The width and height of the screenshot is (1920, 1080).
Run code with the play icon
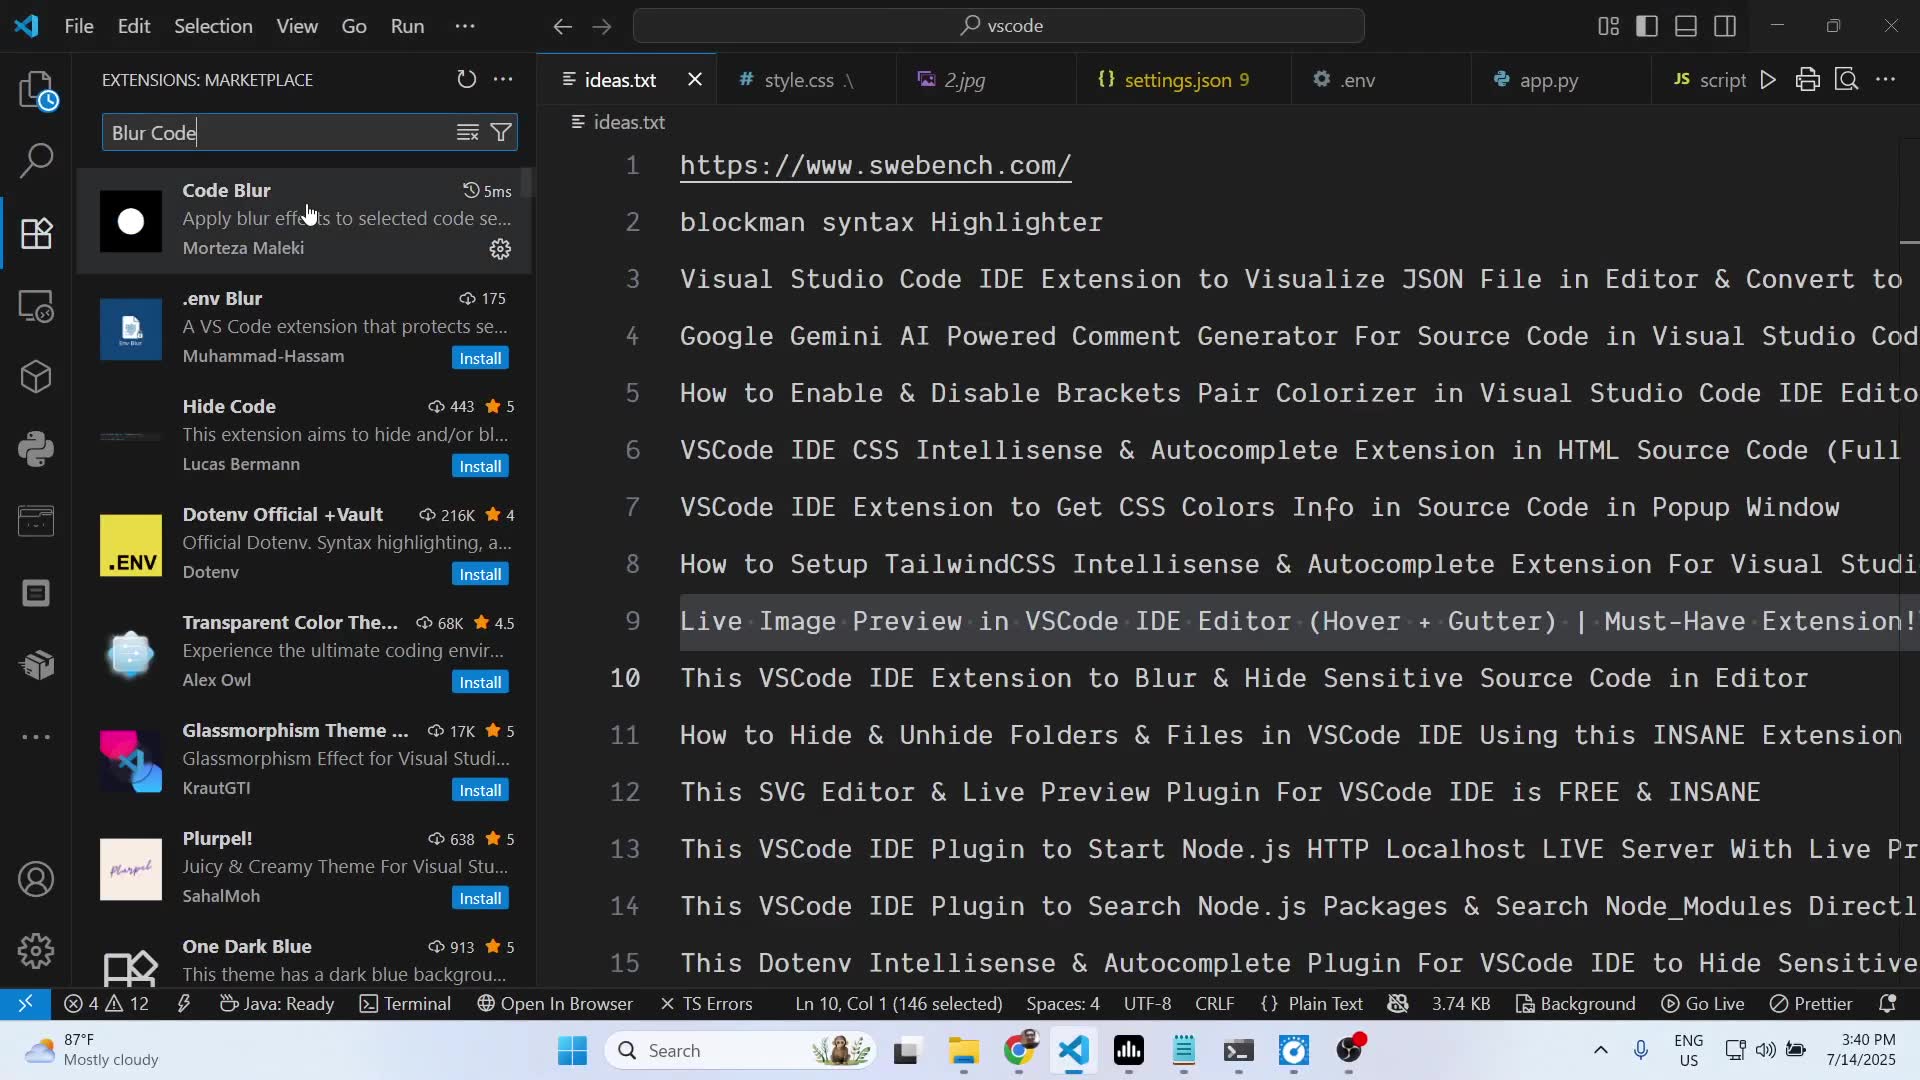[1768, 79]
